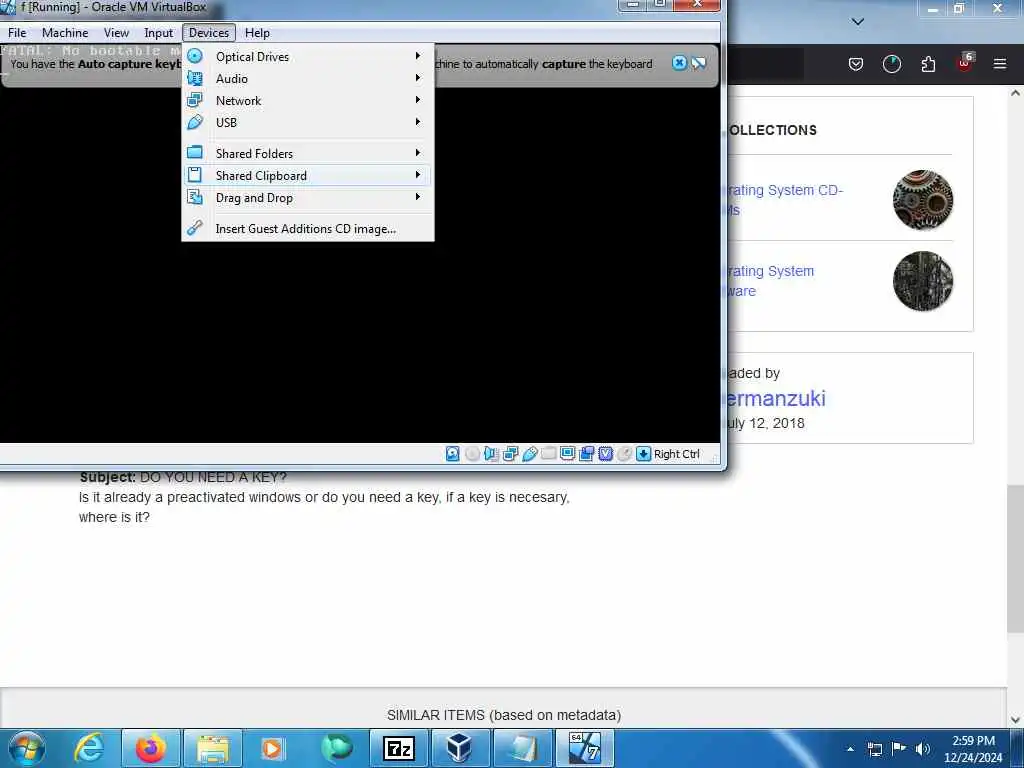This screenshot has height=768, width=1024.
Task: Click hard disk activity indicator in status bar
Action: point(453,454)
